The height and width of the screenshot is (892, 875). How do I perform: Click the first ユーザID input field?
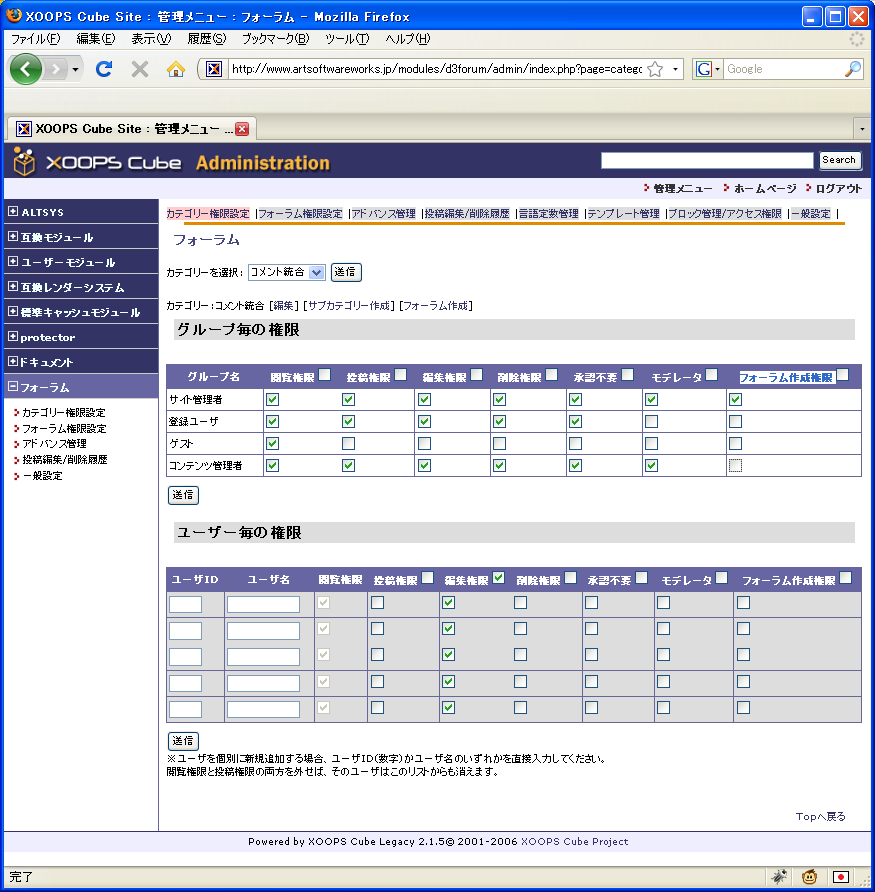coord(185,604)
